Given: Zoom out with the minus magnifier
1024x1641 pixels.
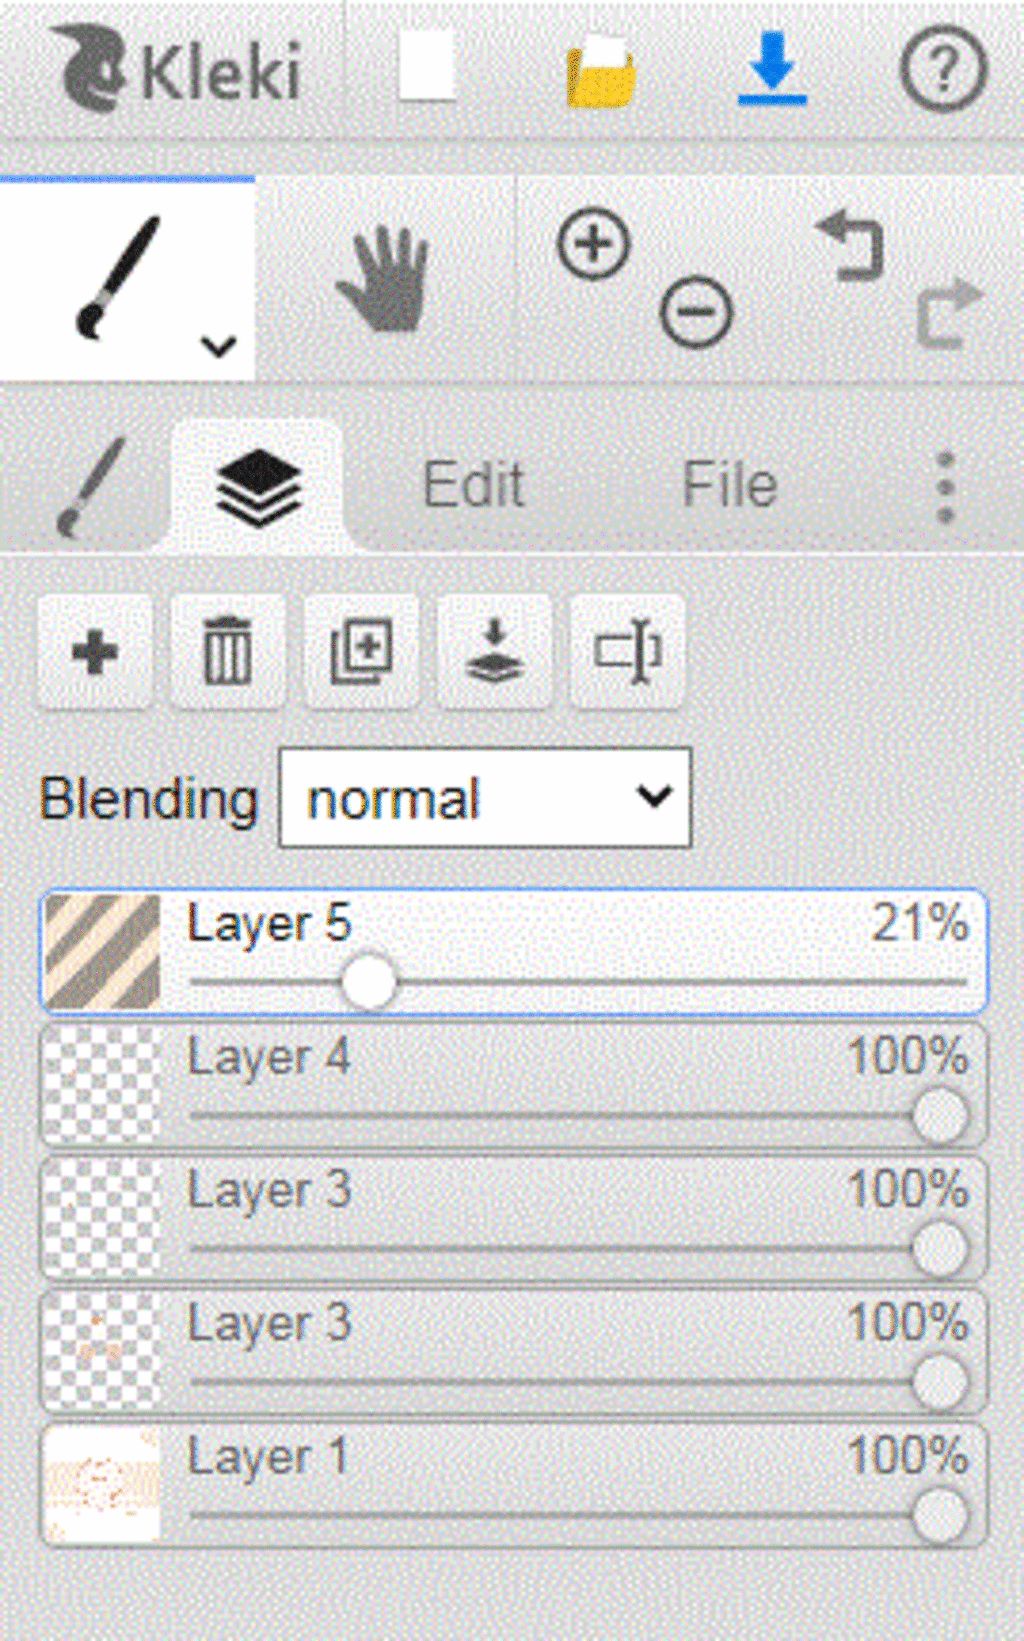Looking at the screenshot, I should click(696, 312).
